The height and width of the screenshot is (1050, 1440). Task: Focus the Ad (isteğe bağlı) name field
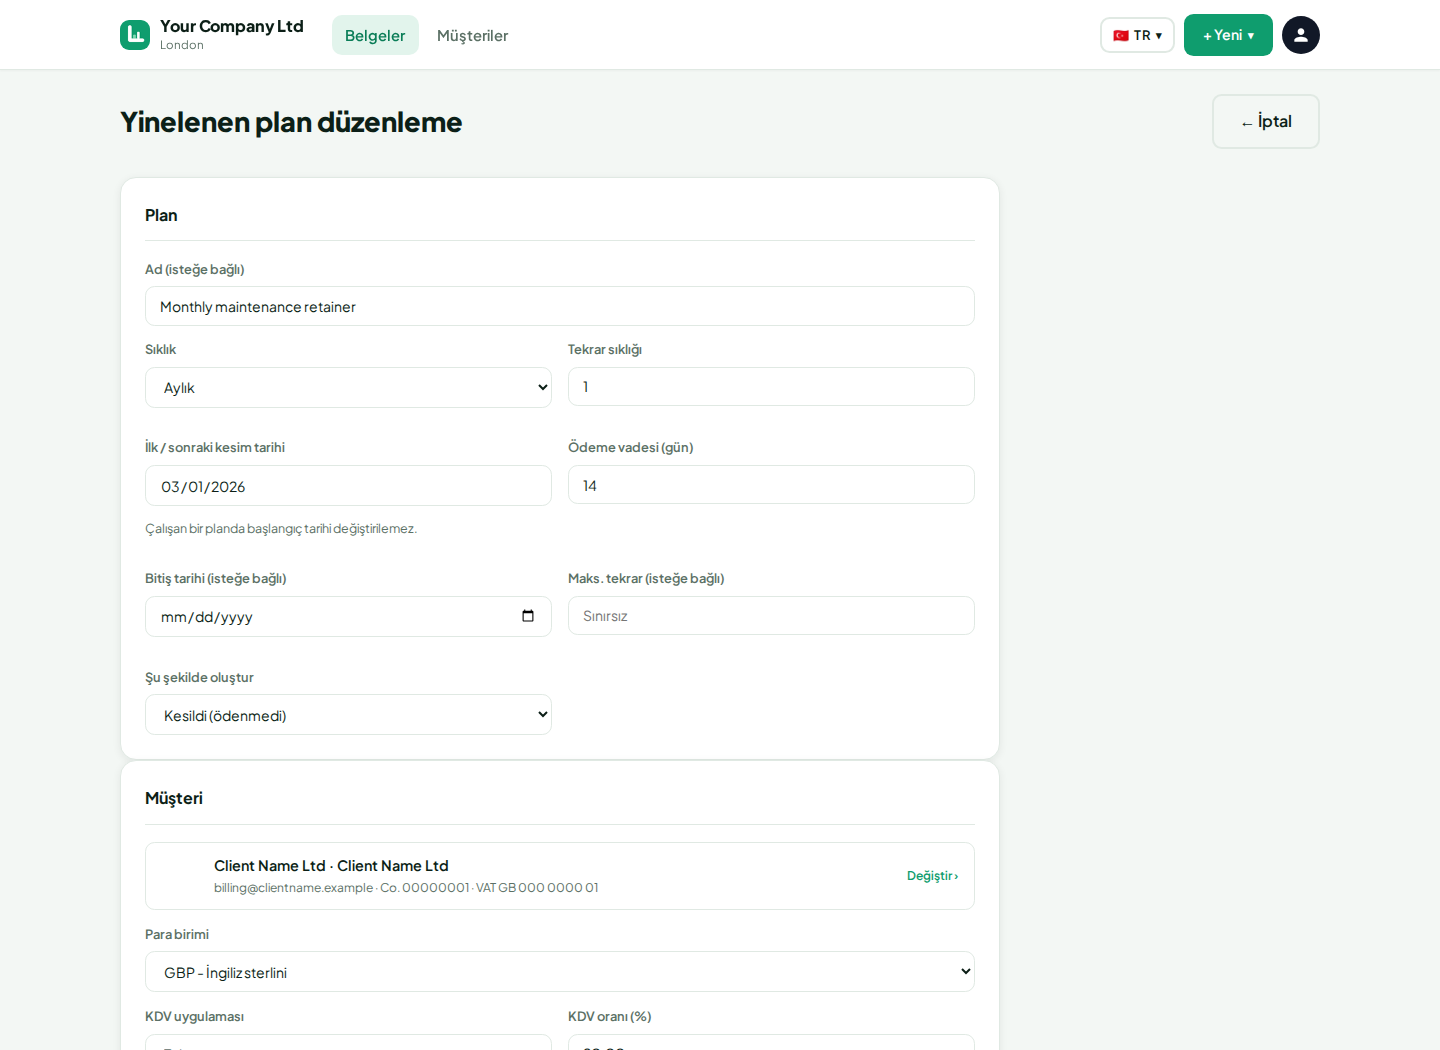[560, 306]
